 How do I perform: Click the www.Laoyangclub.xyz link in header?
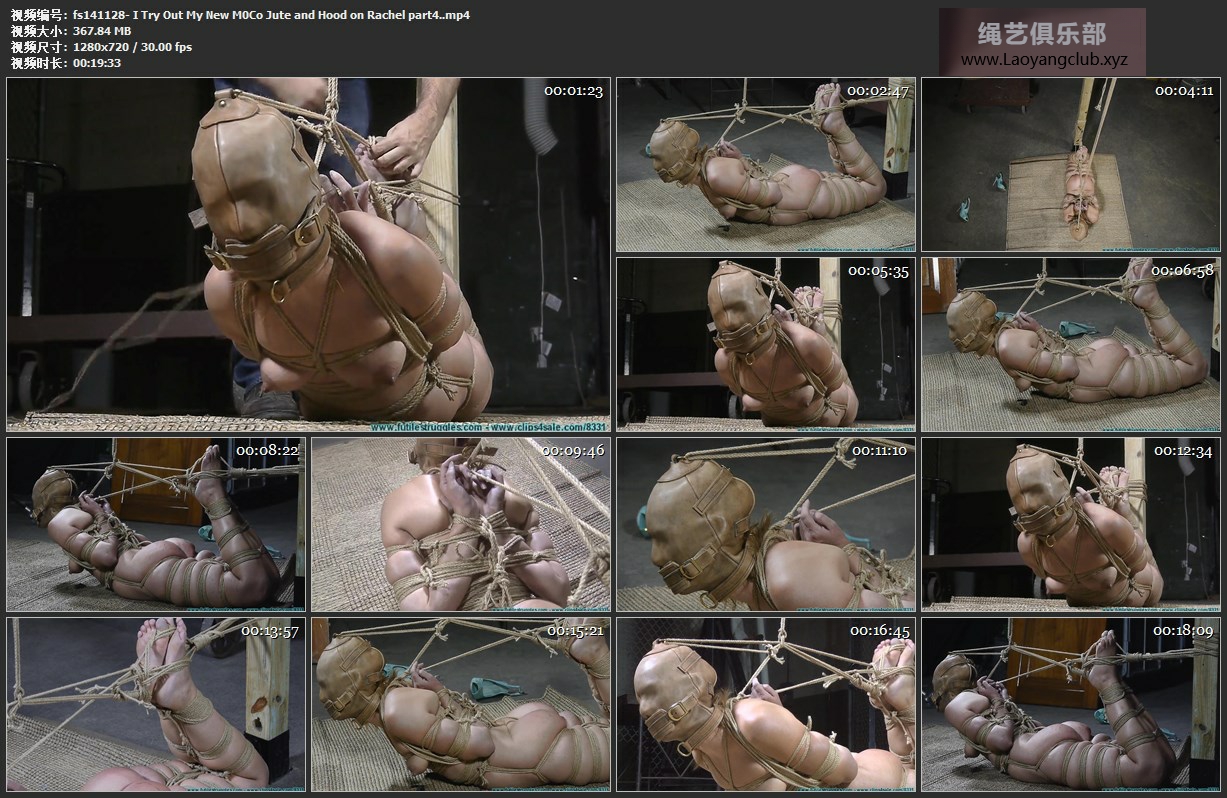[1043, 60]
